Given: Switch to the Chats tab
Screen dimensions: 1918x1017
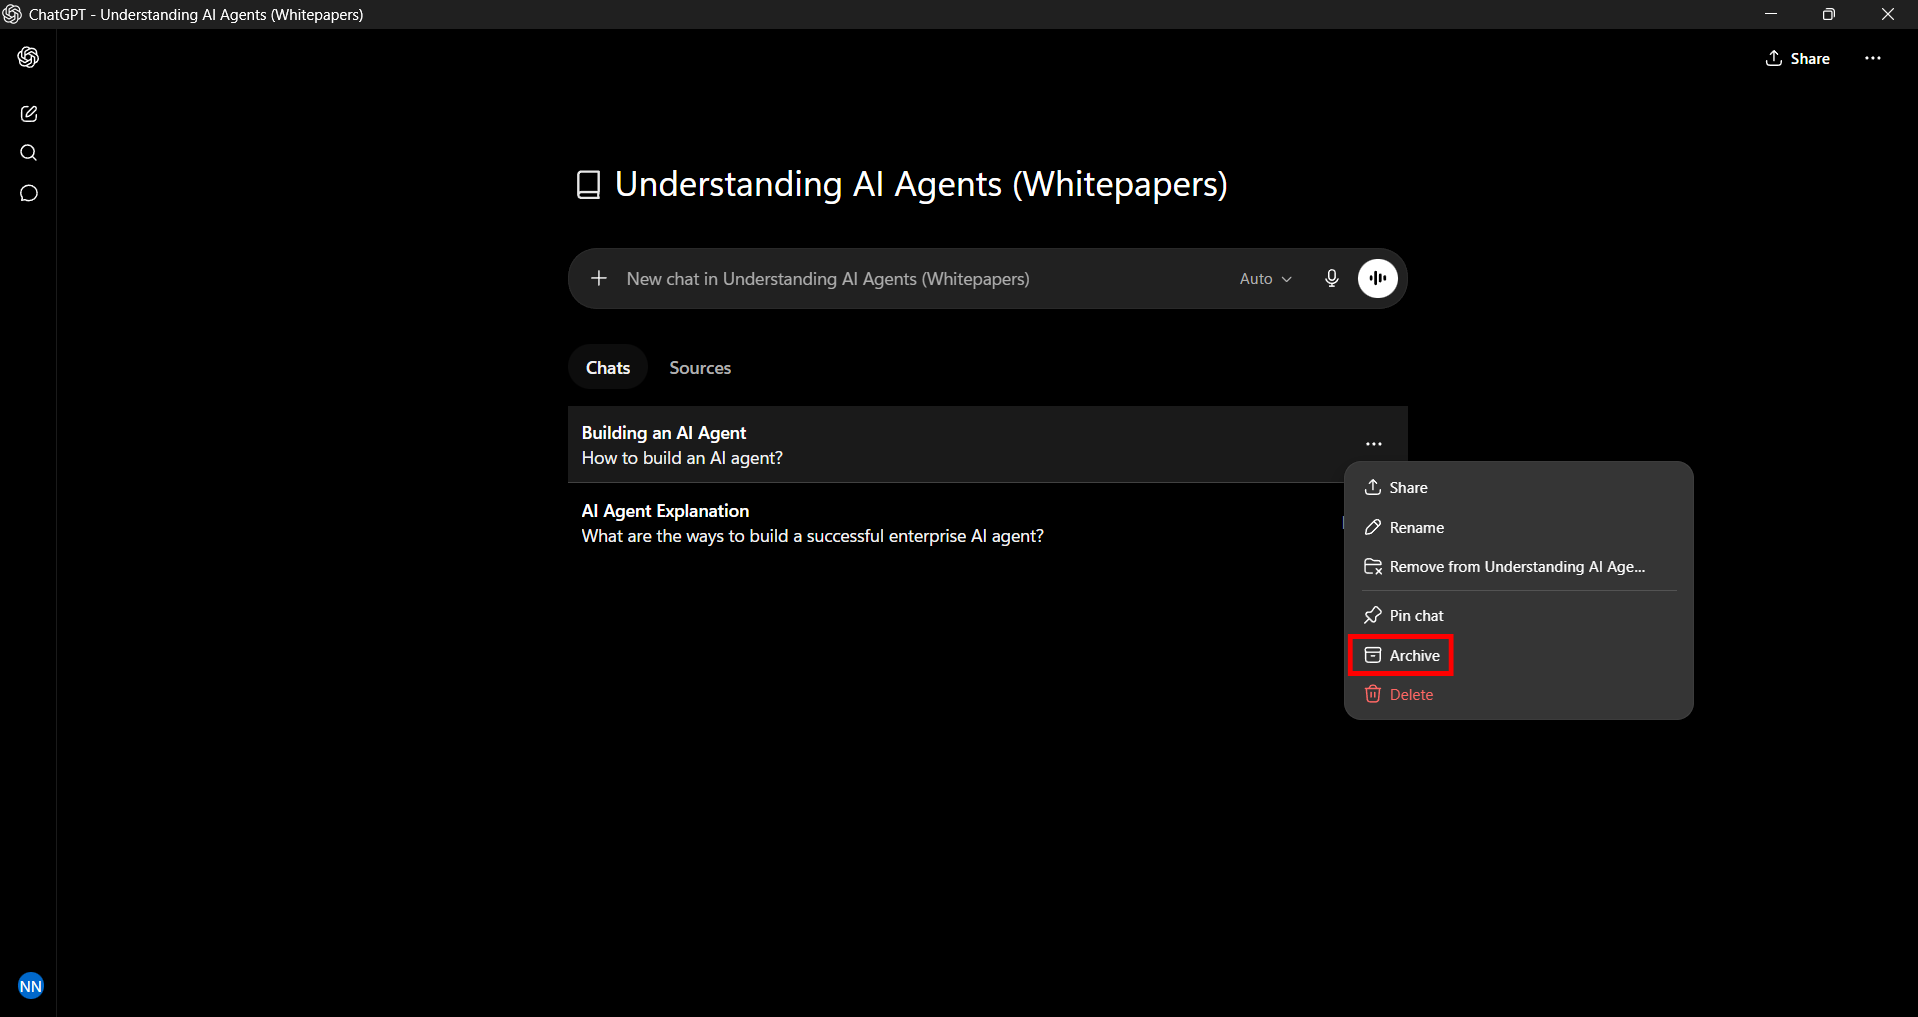Looking at the screenshot, I should point(608,368).
